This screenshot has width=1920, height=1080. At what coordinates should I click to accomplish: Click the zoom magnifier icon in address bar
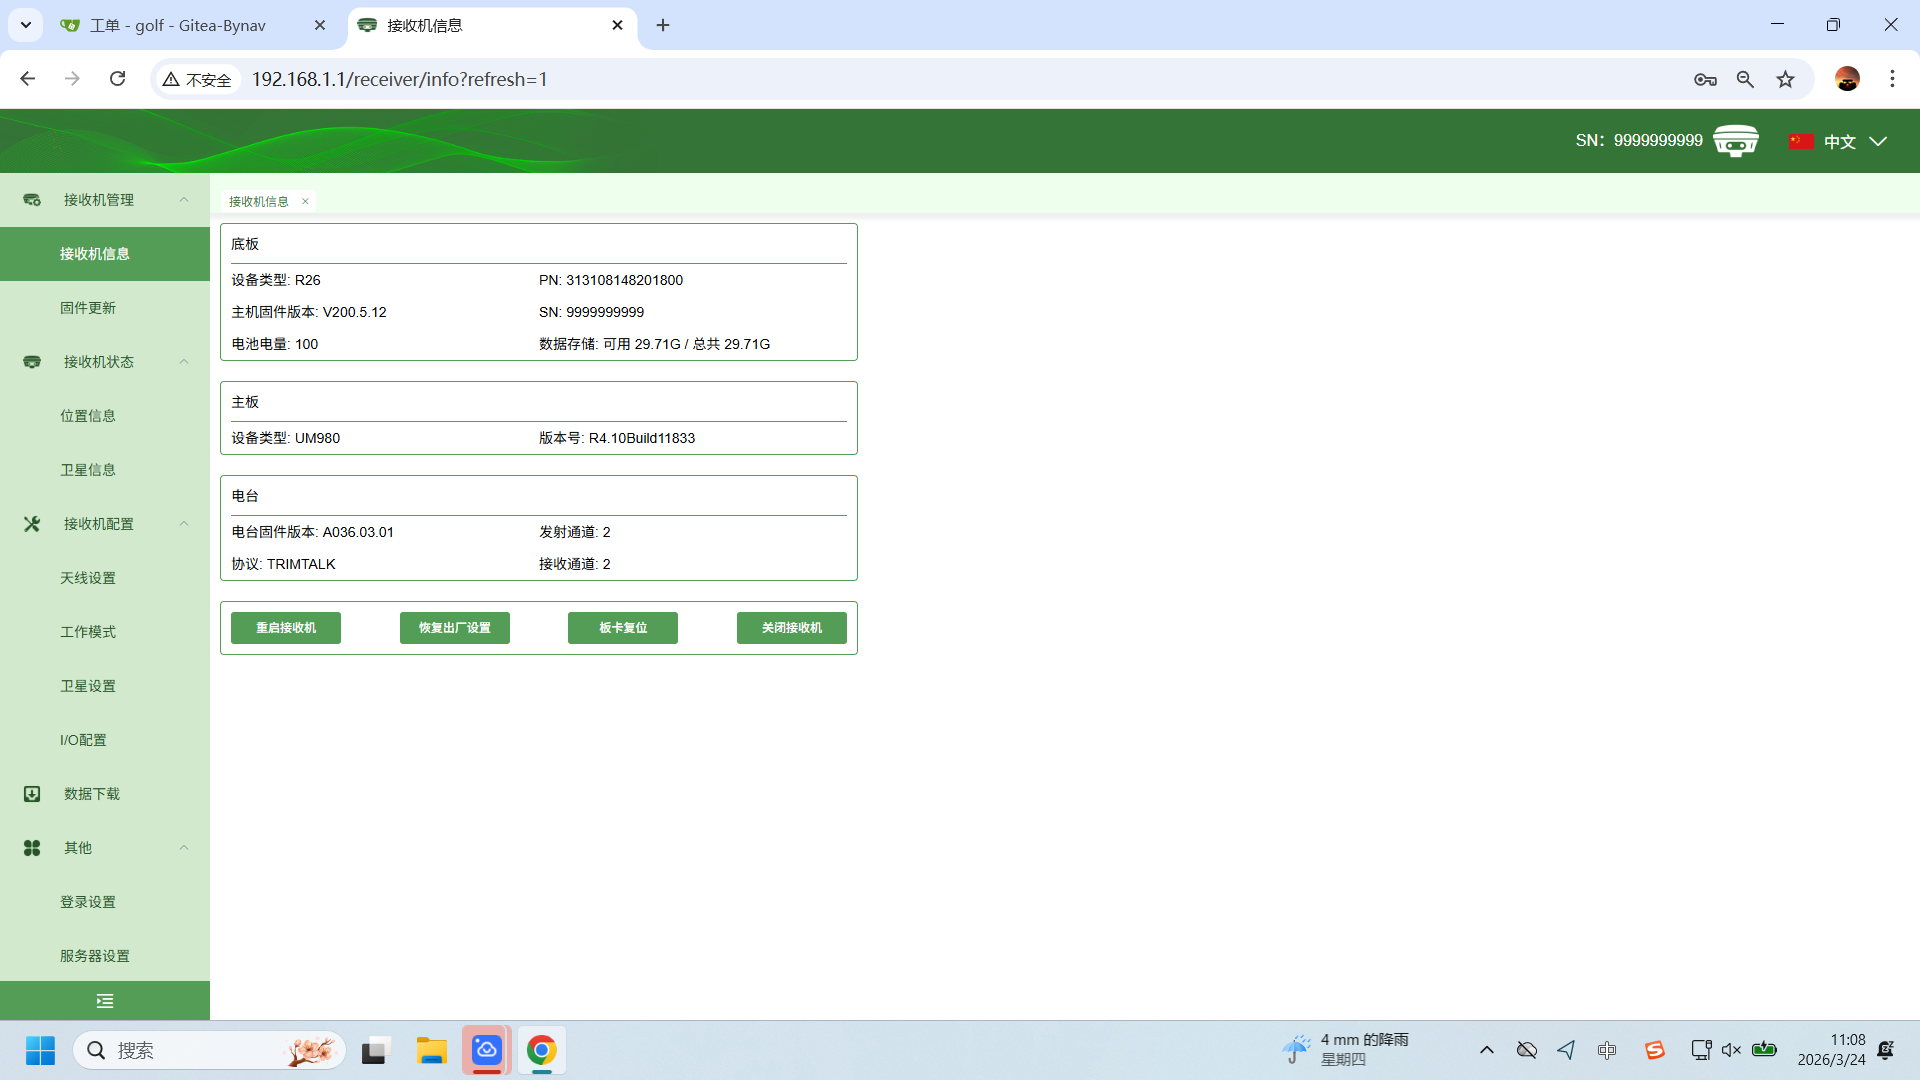pyautogui.click(x=1745, y=79)
